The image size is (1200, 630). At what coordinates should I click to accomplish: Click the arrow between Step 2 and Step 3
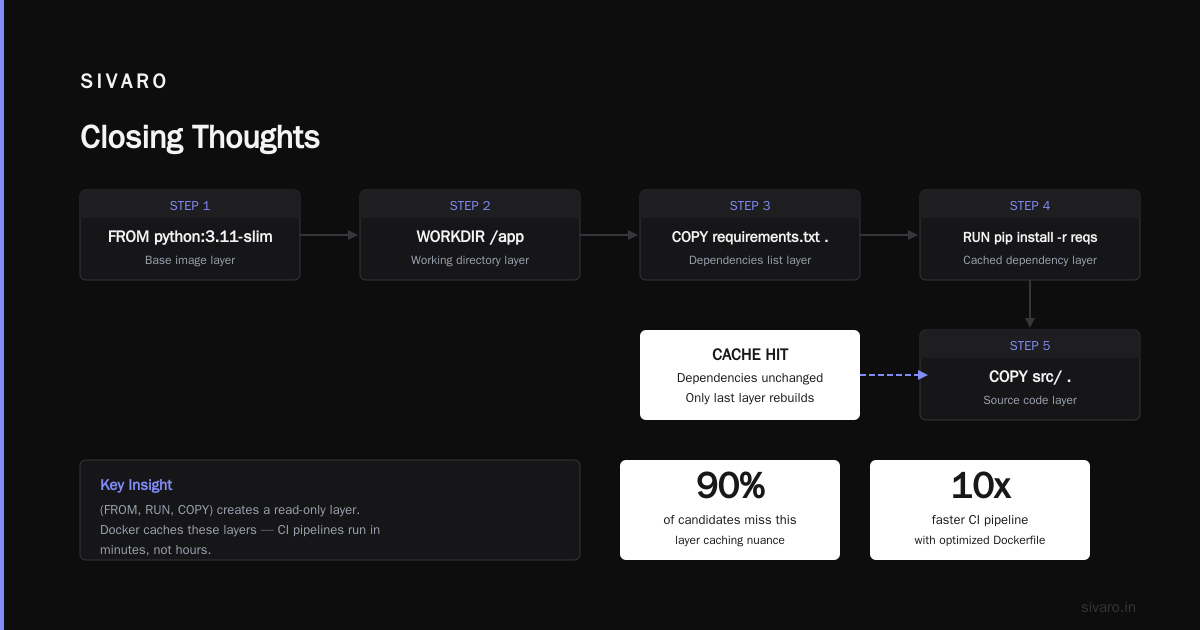[x=610, y=235]
